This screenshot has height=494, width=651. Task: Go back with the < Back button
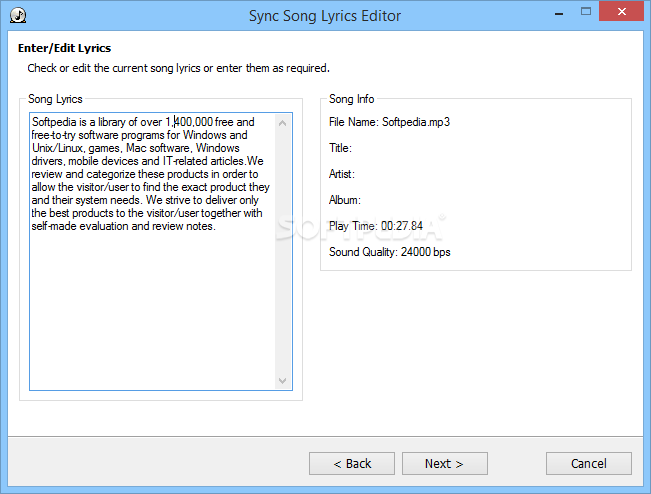(x=352, y=463)
